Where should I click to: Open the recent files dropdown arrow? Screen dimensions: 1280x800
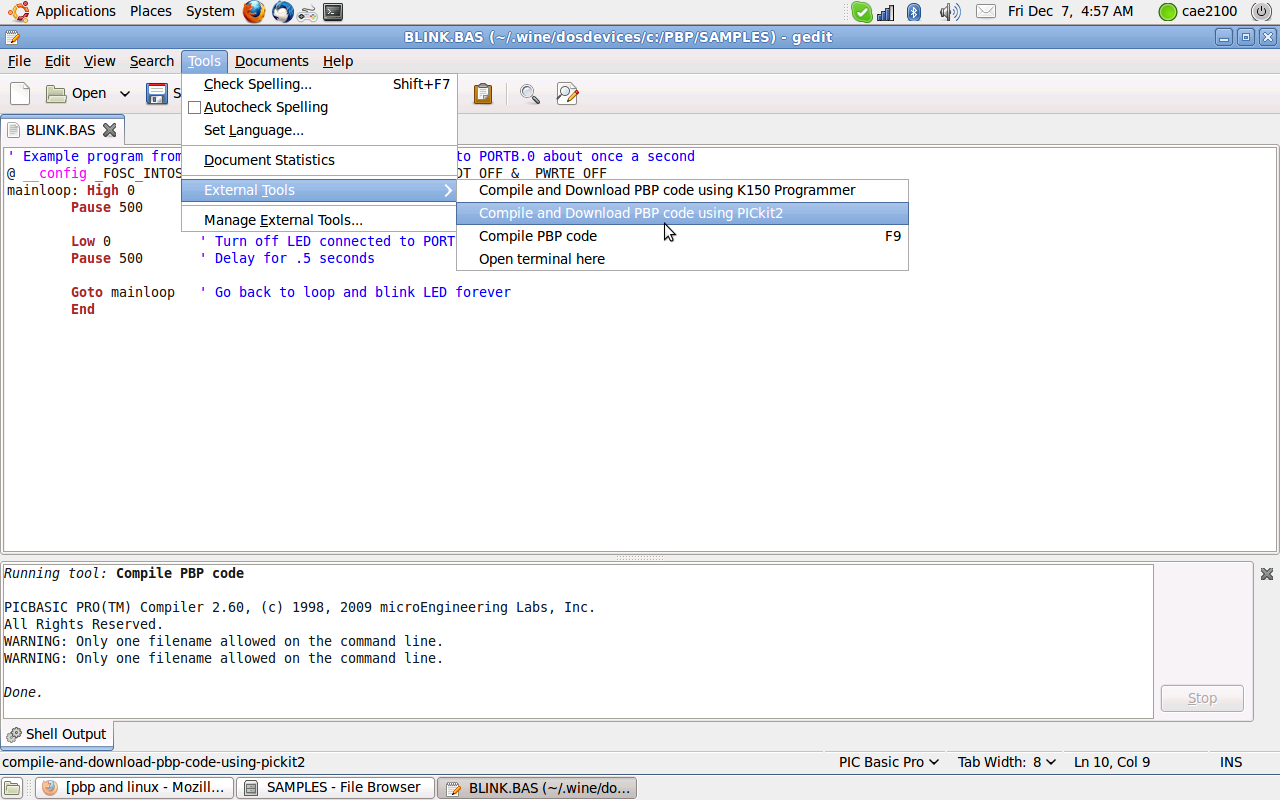point(125,93)
